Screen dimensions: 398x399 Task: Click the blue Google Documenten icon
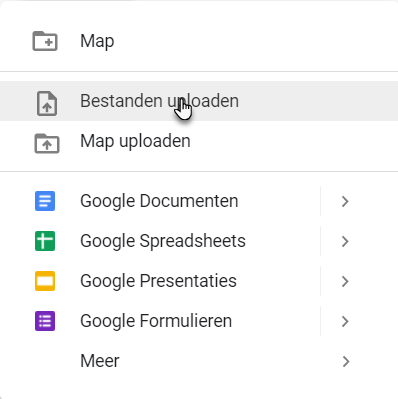[x=45, y=201]
